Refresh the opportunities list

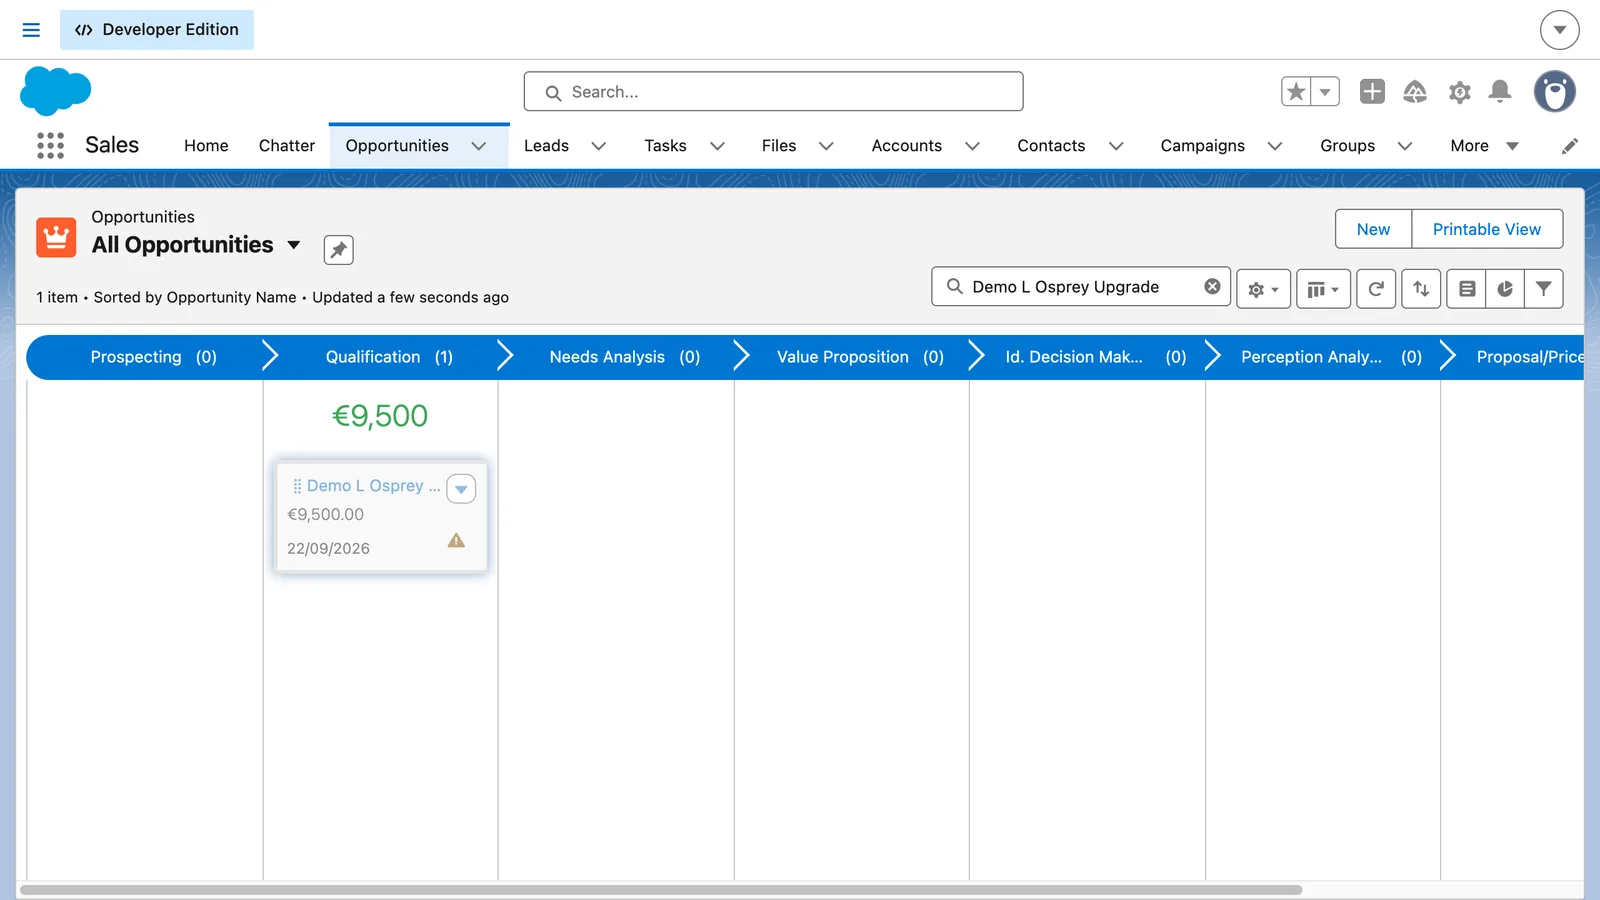pos(1376,289)
